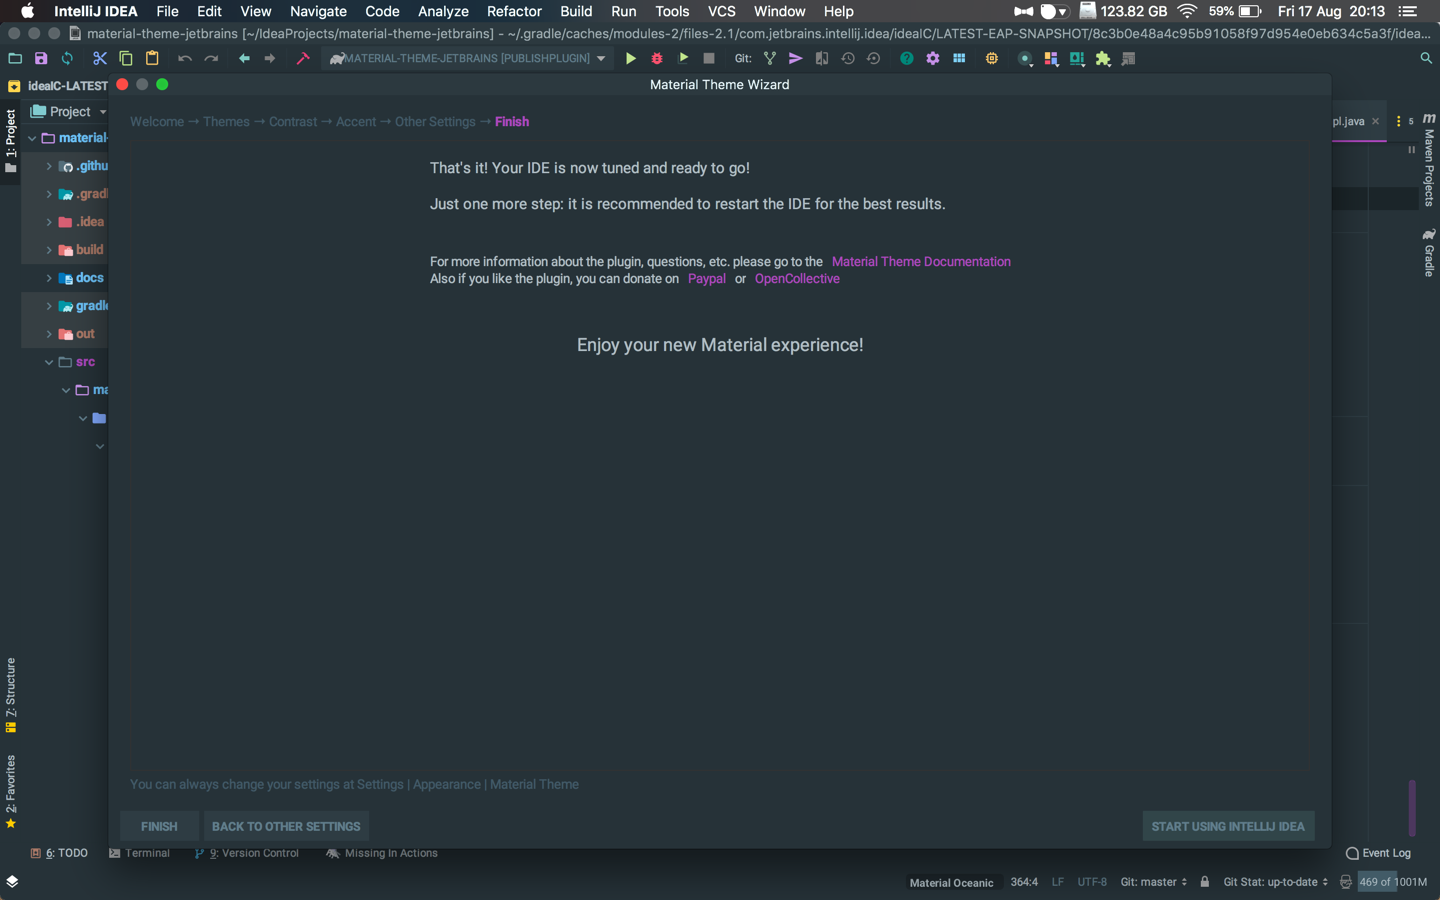The width and height of the screenshot is (1440, 900).
Task: Click the FINISH button
Action: click(159, 826)
